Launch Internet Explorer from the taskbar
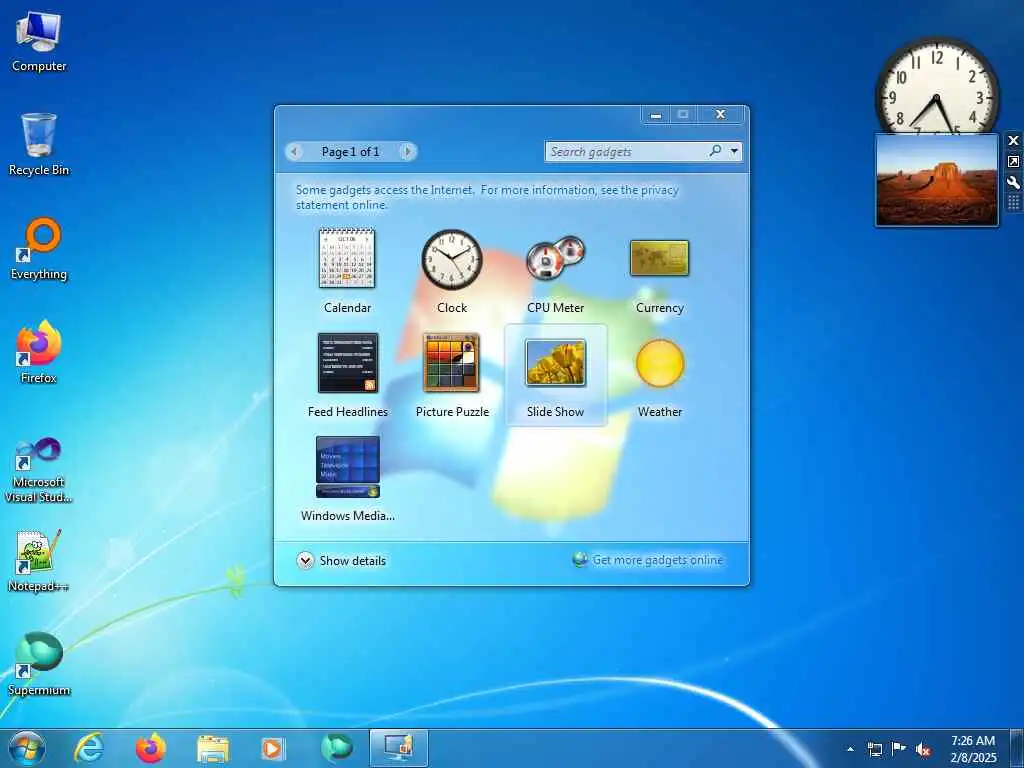Screen dimensions: 1024x768 88,748
